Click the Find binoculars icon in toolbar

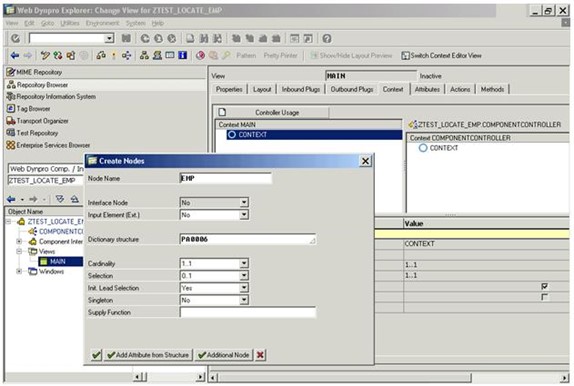(204, 38)
